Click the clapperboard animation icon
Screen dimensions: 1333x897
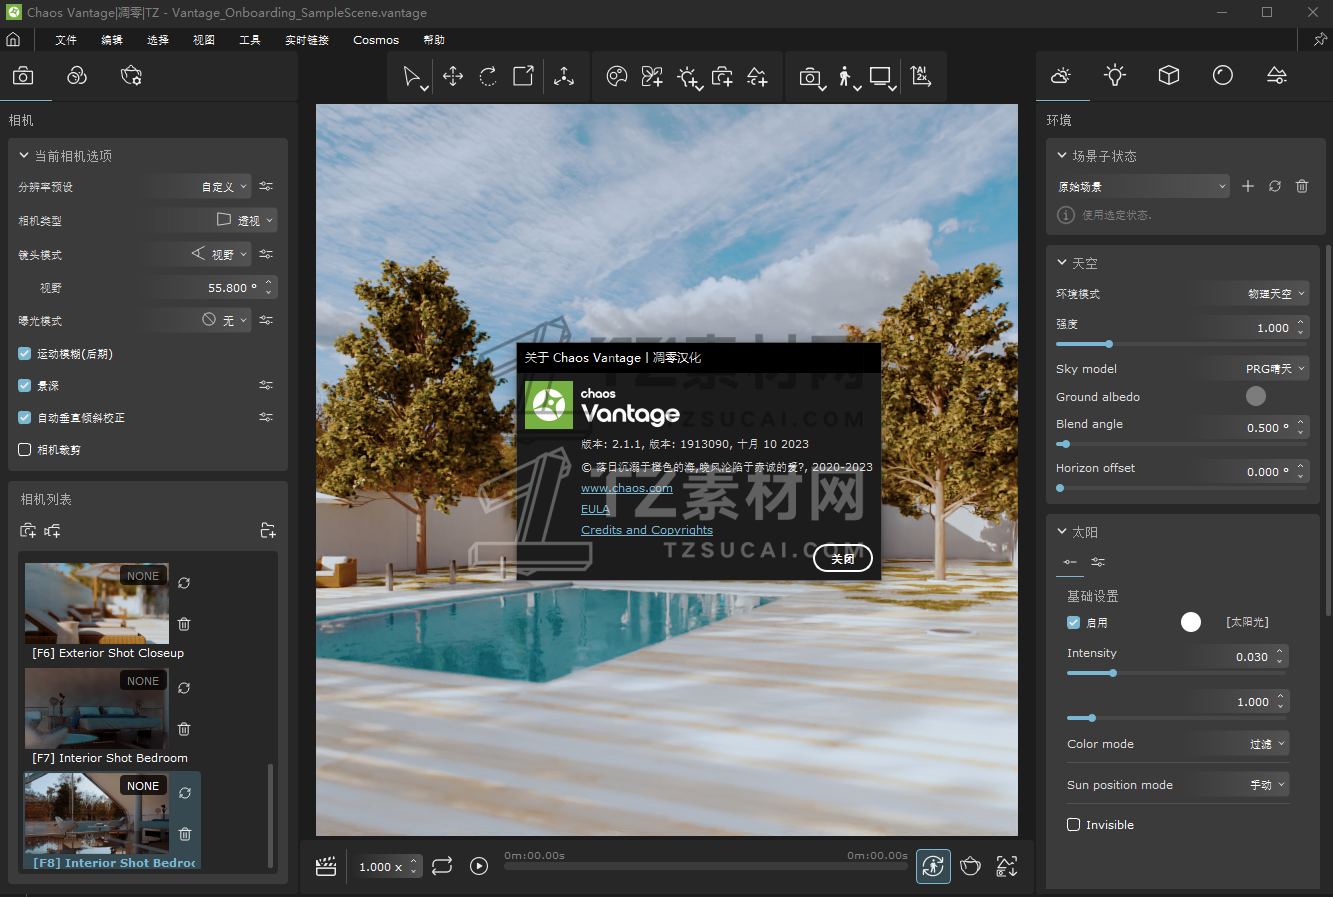[326, 866]
